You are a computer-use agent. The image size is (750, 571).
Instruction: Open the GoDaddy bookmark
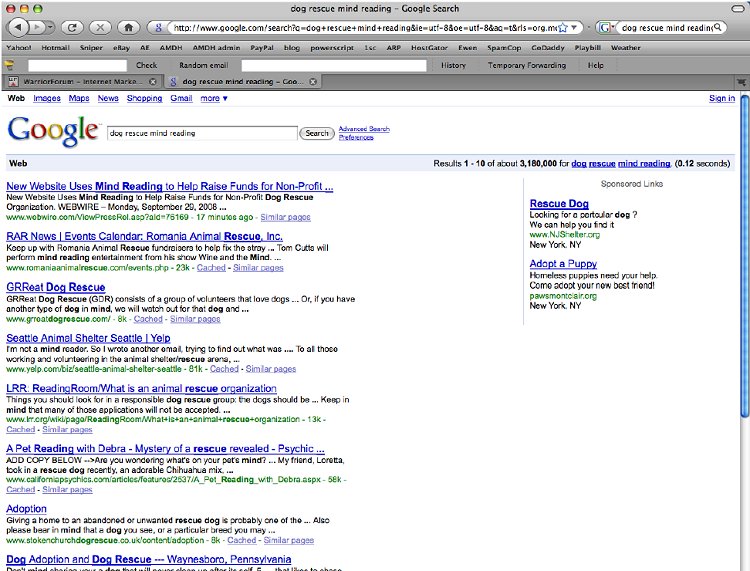[x=548, y=47]
